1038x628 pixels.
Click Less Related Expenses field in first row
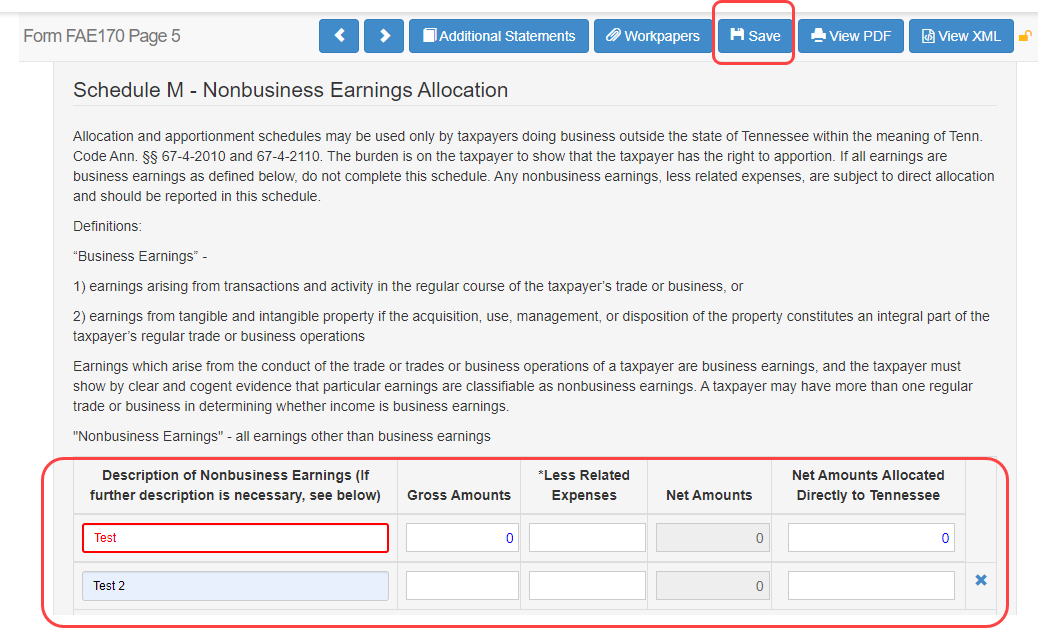click(x=587, y=538)
